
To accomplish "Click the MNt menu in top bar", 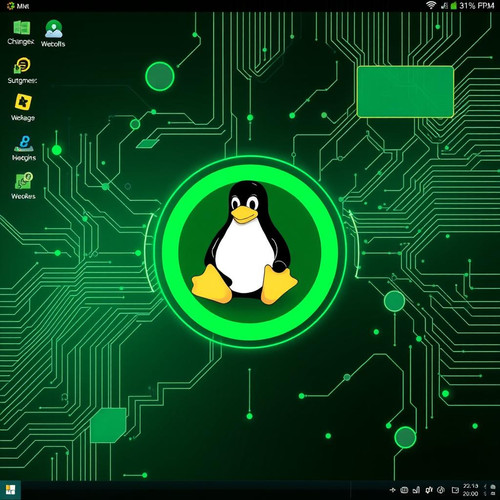I will coord(19,6).
